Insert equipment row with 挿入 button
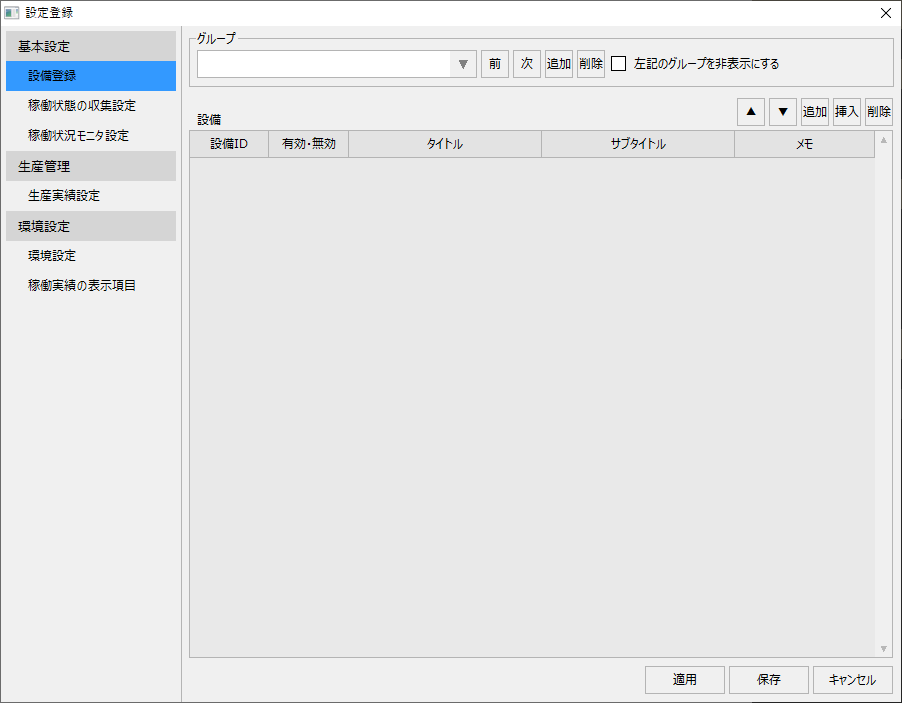This screenshot has width=902, height=703. 846,111
